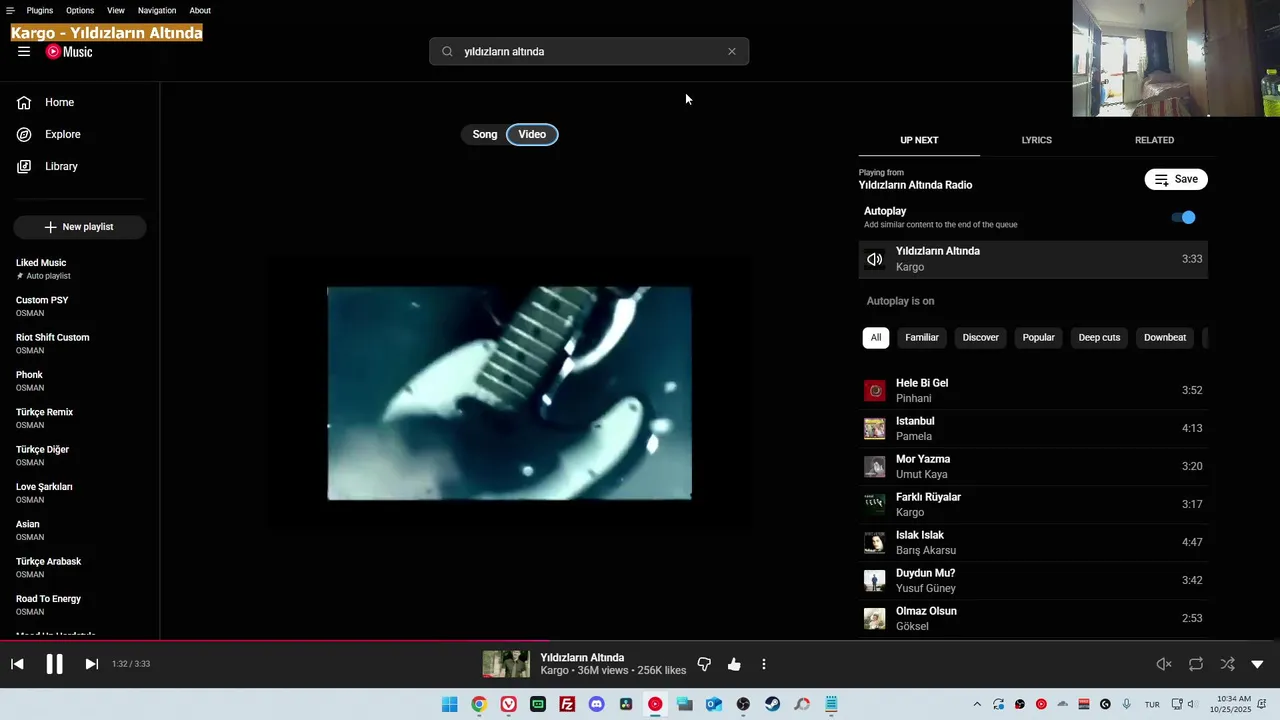Image resolution: width=1280 pixels, height=720 pixels.
Task: Click into the search input field
Action: point(589,52)
